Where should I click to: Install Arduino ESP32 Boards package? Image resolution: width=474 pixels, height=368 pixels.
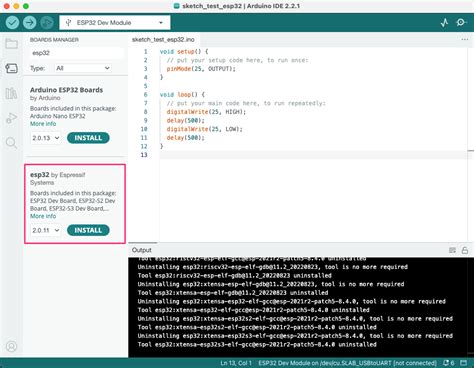(x=88, y=138)
